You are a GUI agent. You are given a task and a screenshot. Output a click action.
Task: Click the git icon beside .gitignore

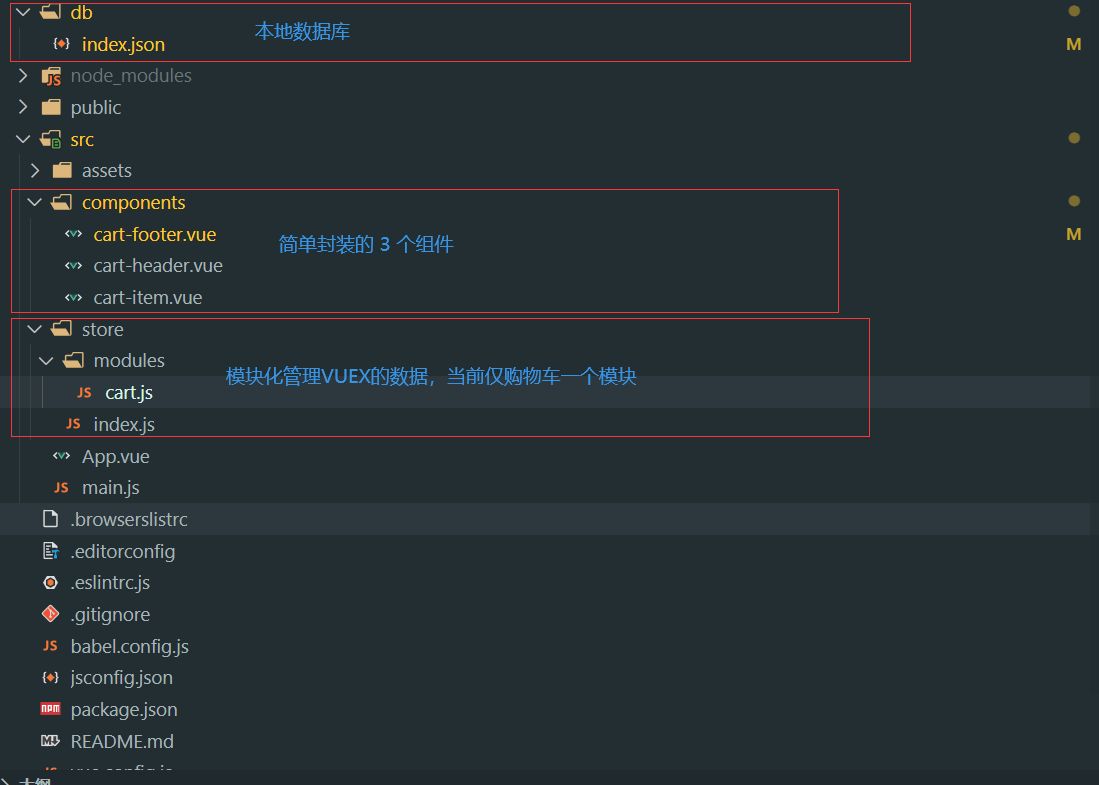point(50,614)
